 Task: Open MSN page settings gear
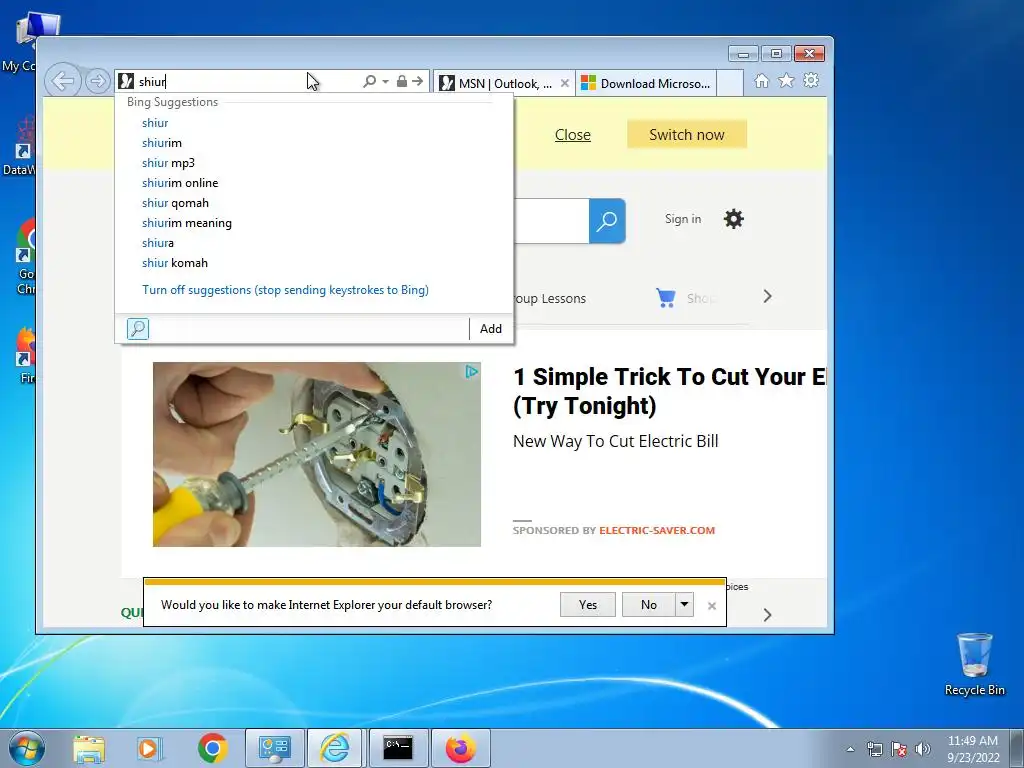(x=734, y=219)
